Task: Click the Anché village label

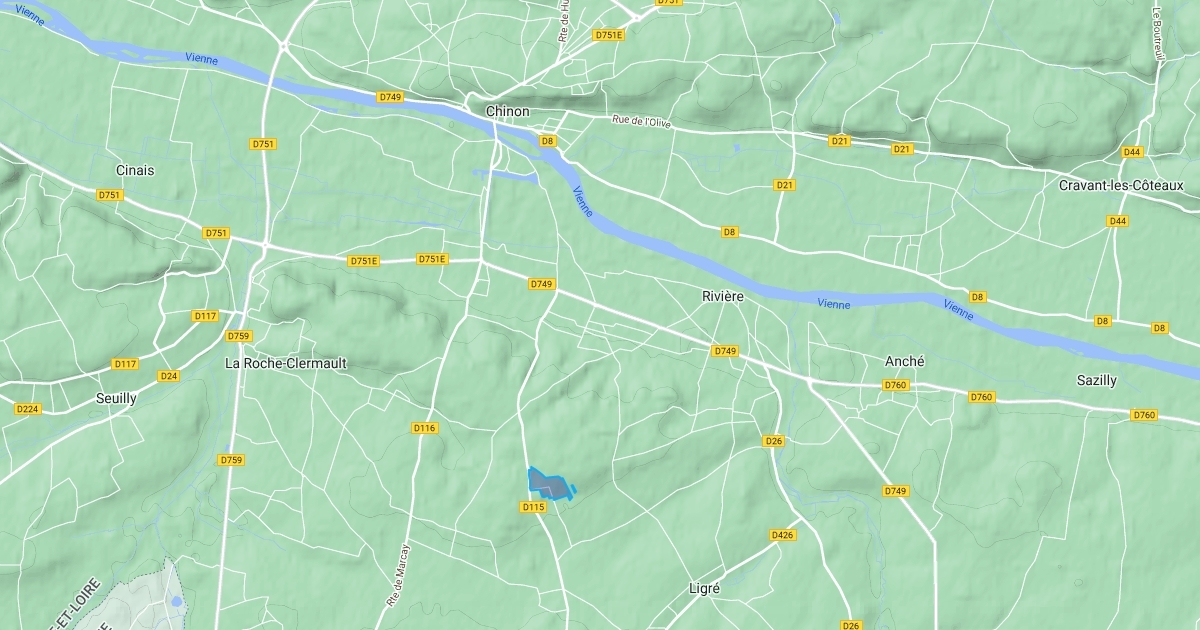Action: 905,361
